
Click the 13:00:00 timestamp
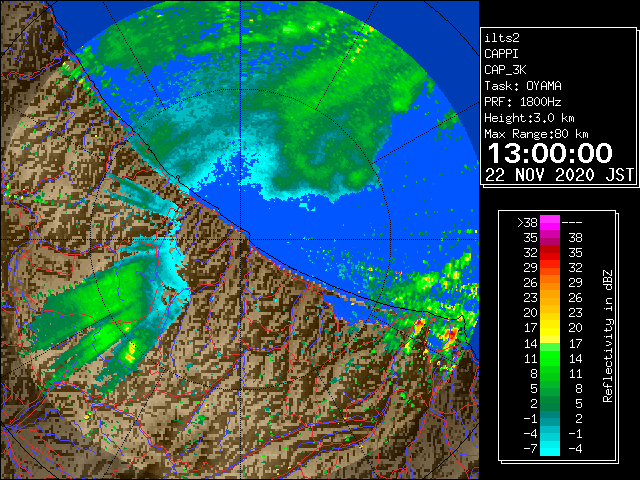pos(550,153)
